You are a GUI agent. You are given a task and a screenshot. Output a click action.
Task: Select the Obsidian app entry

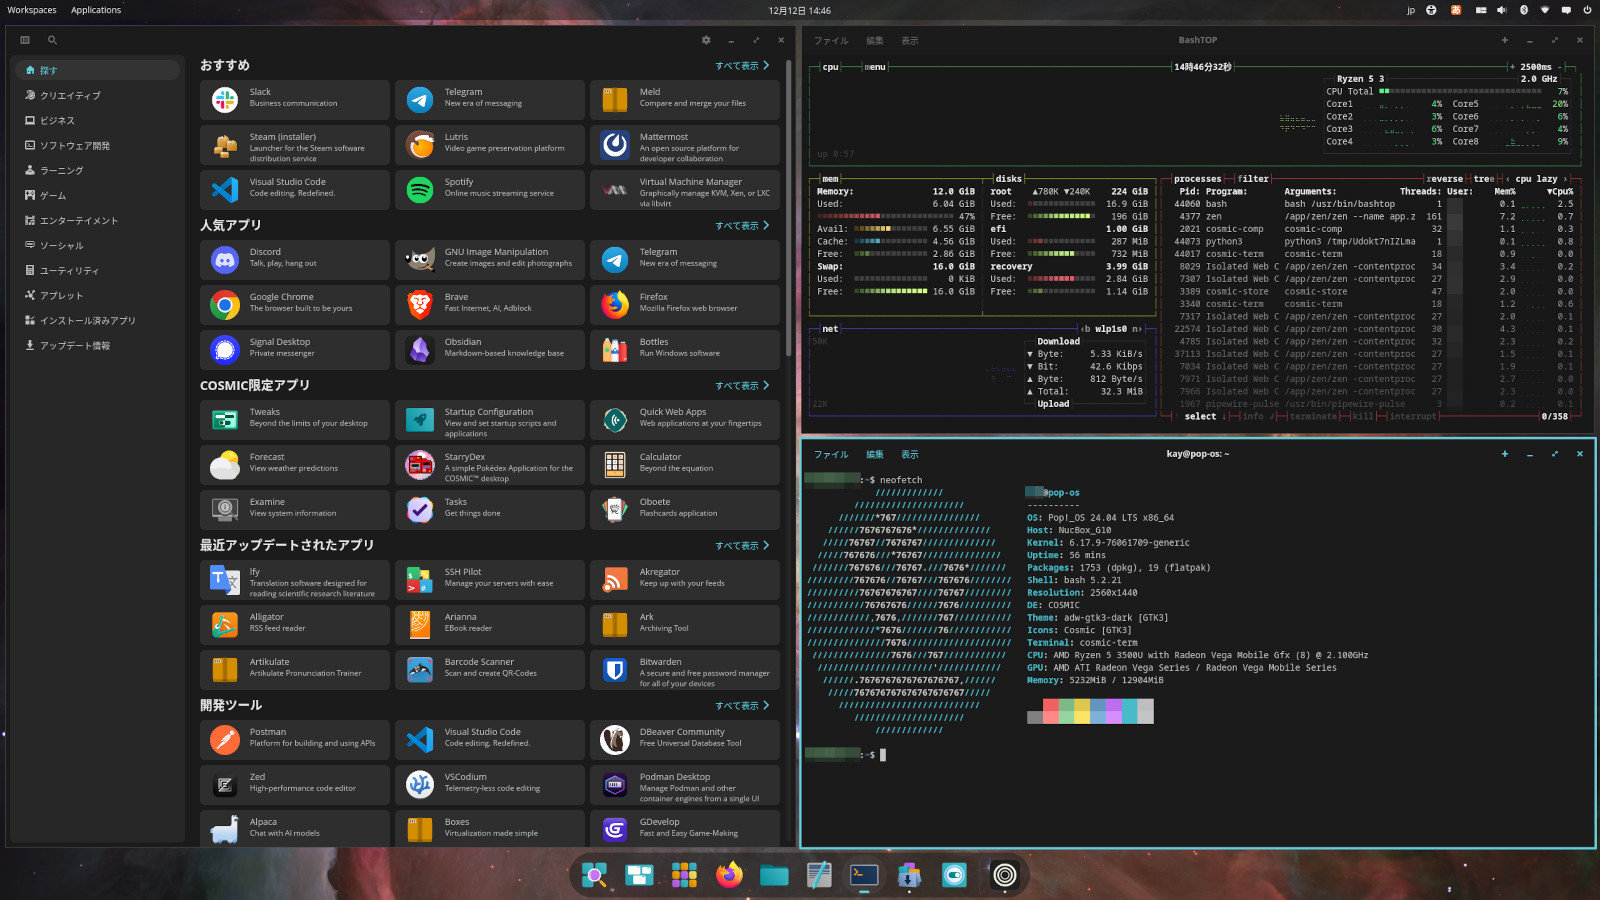tap(489, 350)
